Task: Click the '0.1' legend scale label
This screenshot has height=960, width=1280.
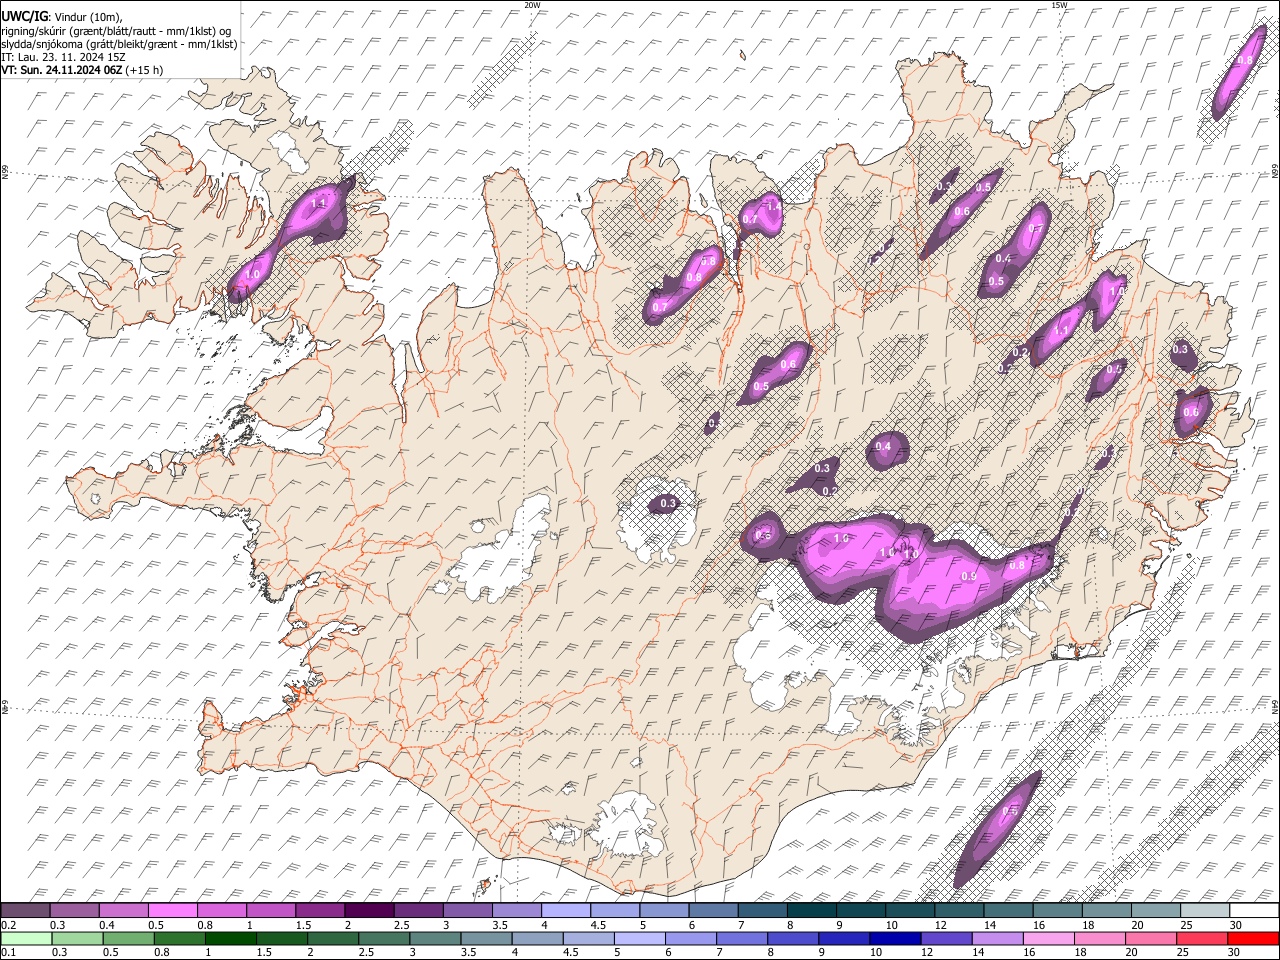Action: [8, 952]
